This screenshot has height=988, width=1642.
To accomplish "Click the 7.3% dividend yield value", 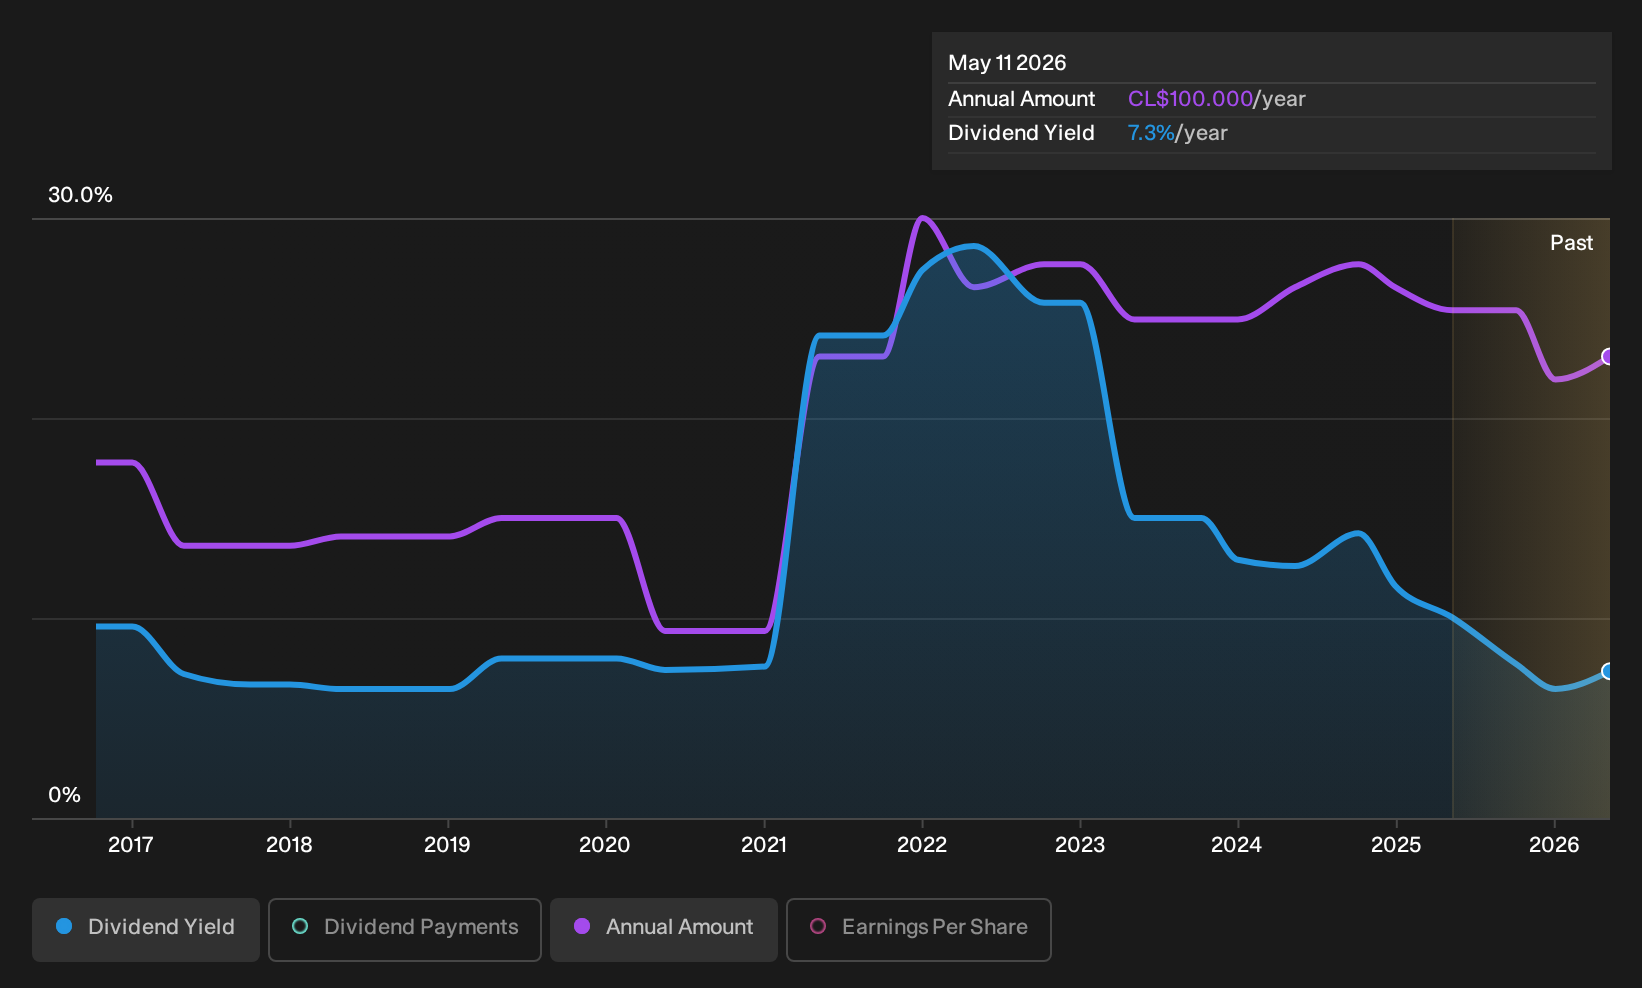I will [1151, 133].
